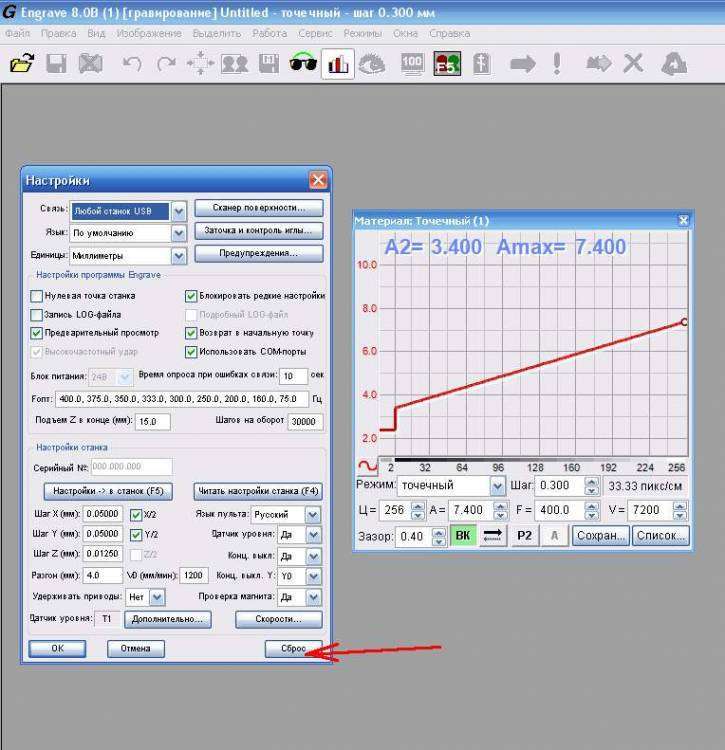Image resolution: width=725 pixels, height=750 pixels.
Task: Enable the Нулевая точка станка checkbox
Action: pyautogui.click(x=37, y=296)
